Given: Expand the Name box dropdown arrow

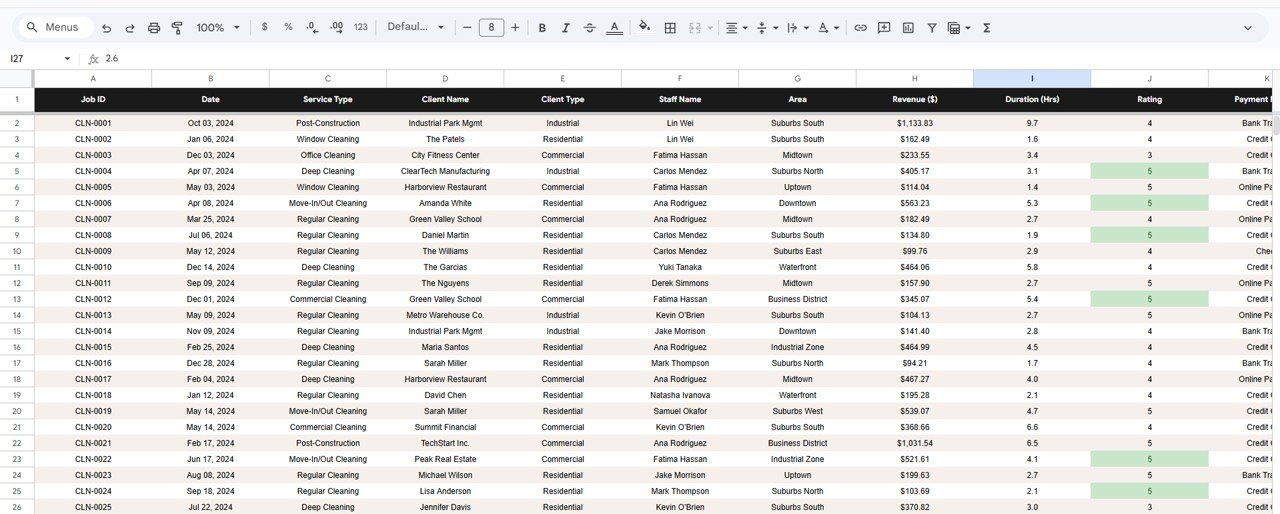Looking at the screenshot, I should point(67,59).
